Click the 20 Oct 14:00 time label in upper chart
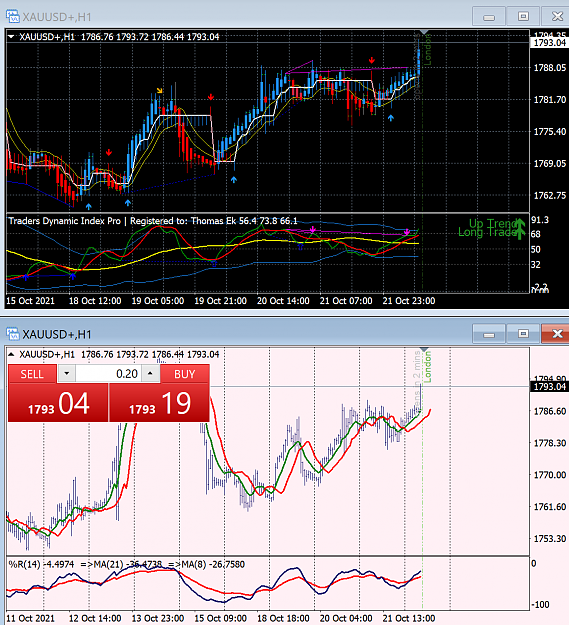The width and height of the screenshot is (569, 625). pyautogui.click(x=283, y=301)
